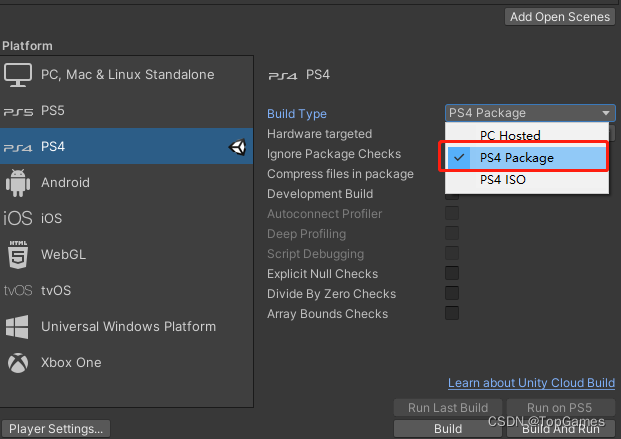This screenshot has width=621, height=439.
Task: Click the Xbox logo icon
Action: 18,363
